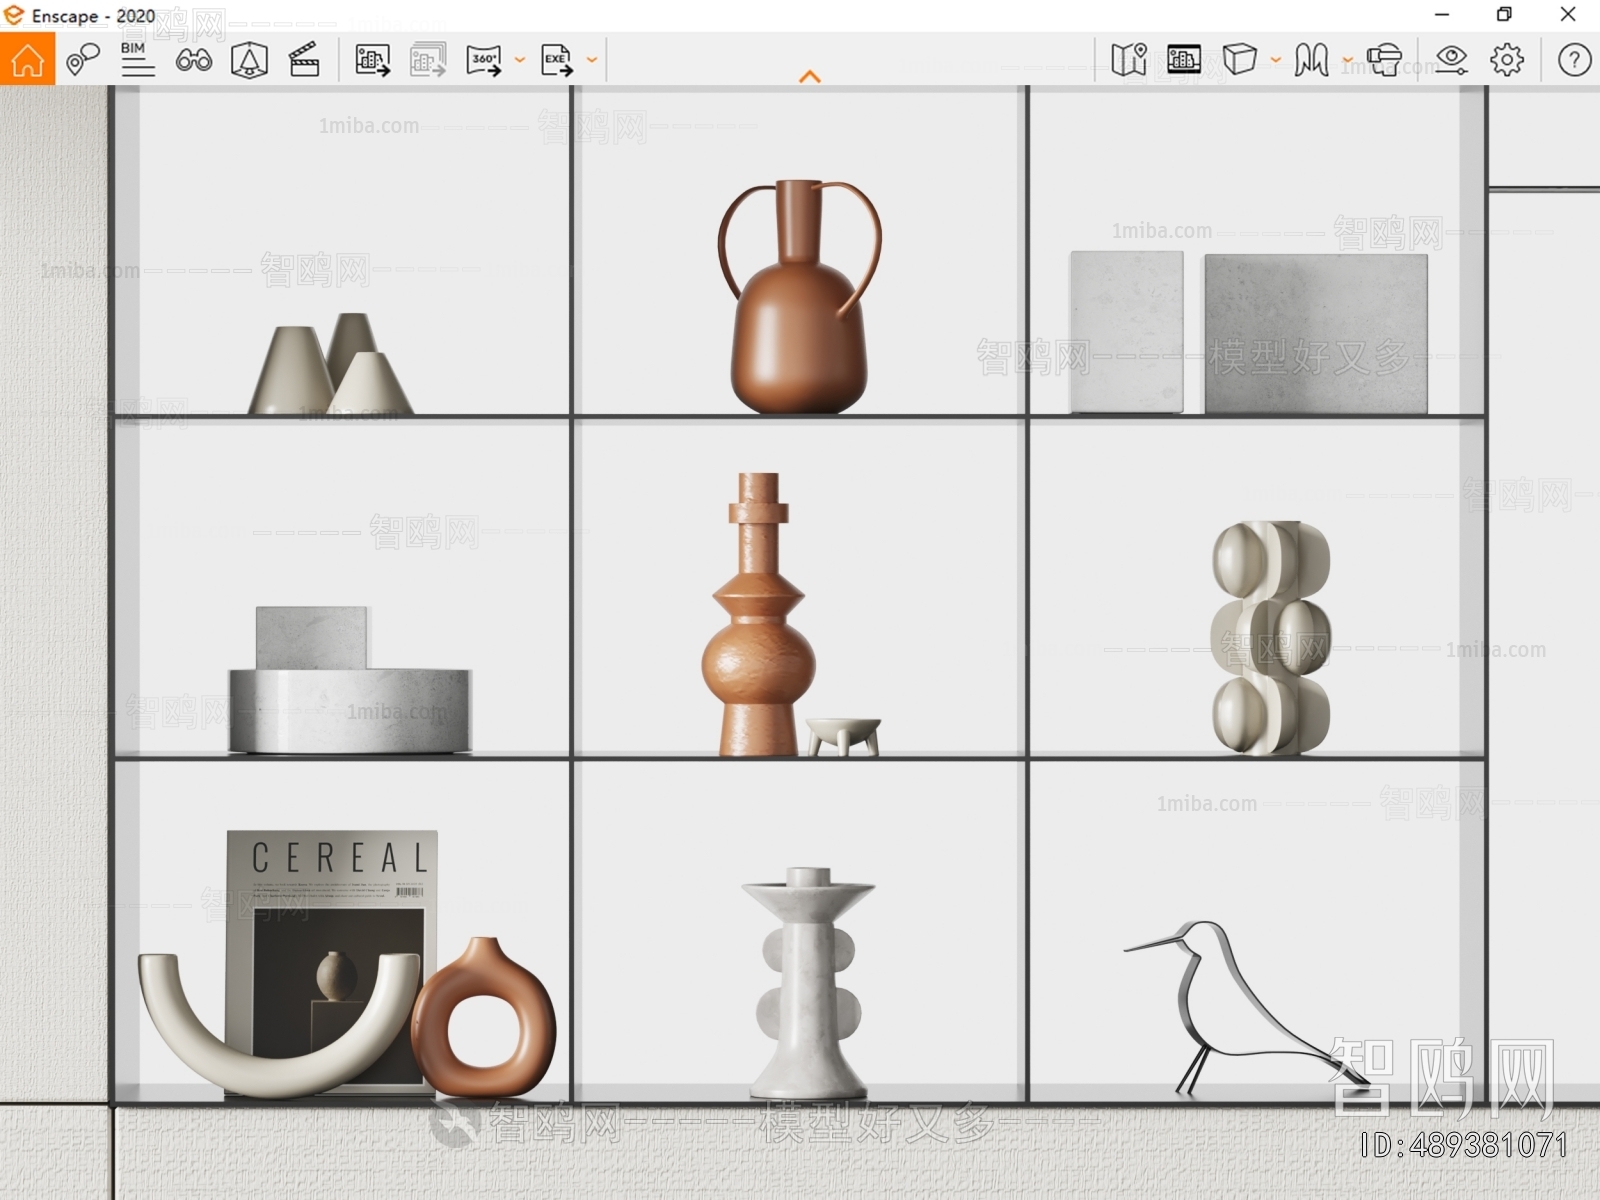Restore down the Enscape window

1504,14
